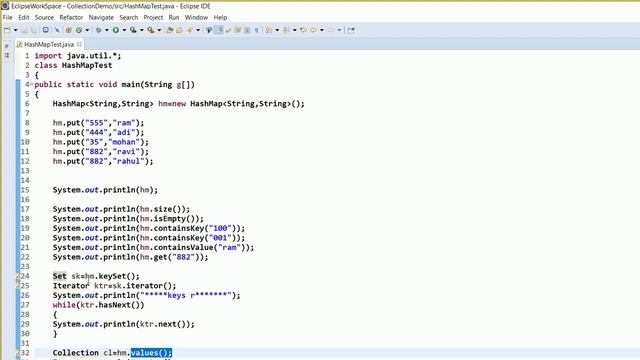Click the New file toolbar icon
Viewport: 640px width, 360px height.
click(x=7, y=30)
